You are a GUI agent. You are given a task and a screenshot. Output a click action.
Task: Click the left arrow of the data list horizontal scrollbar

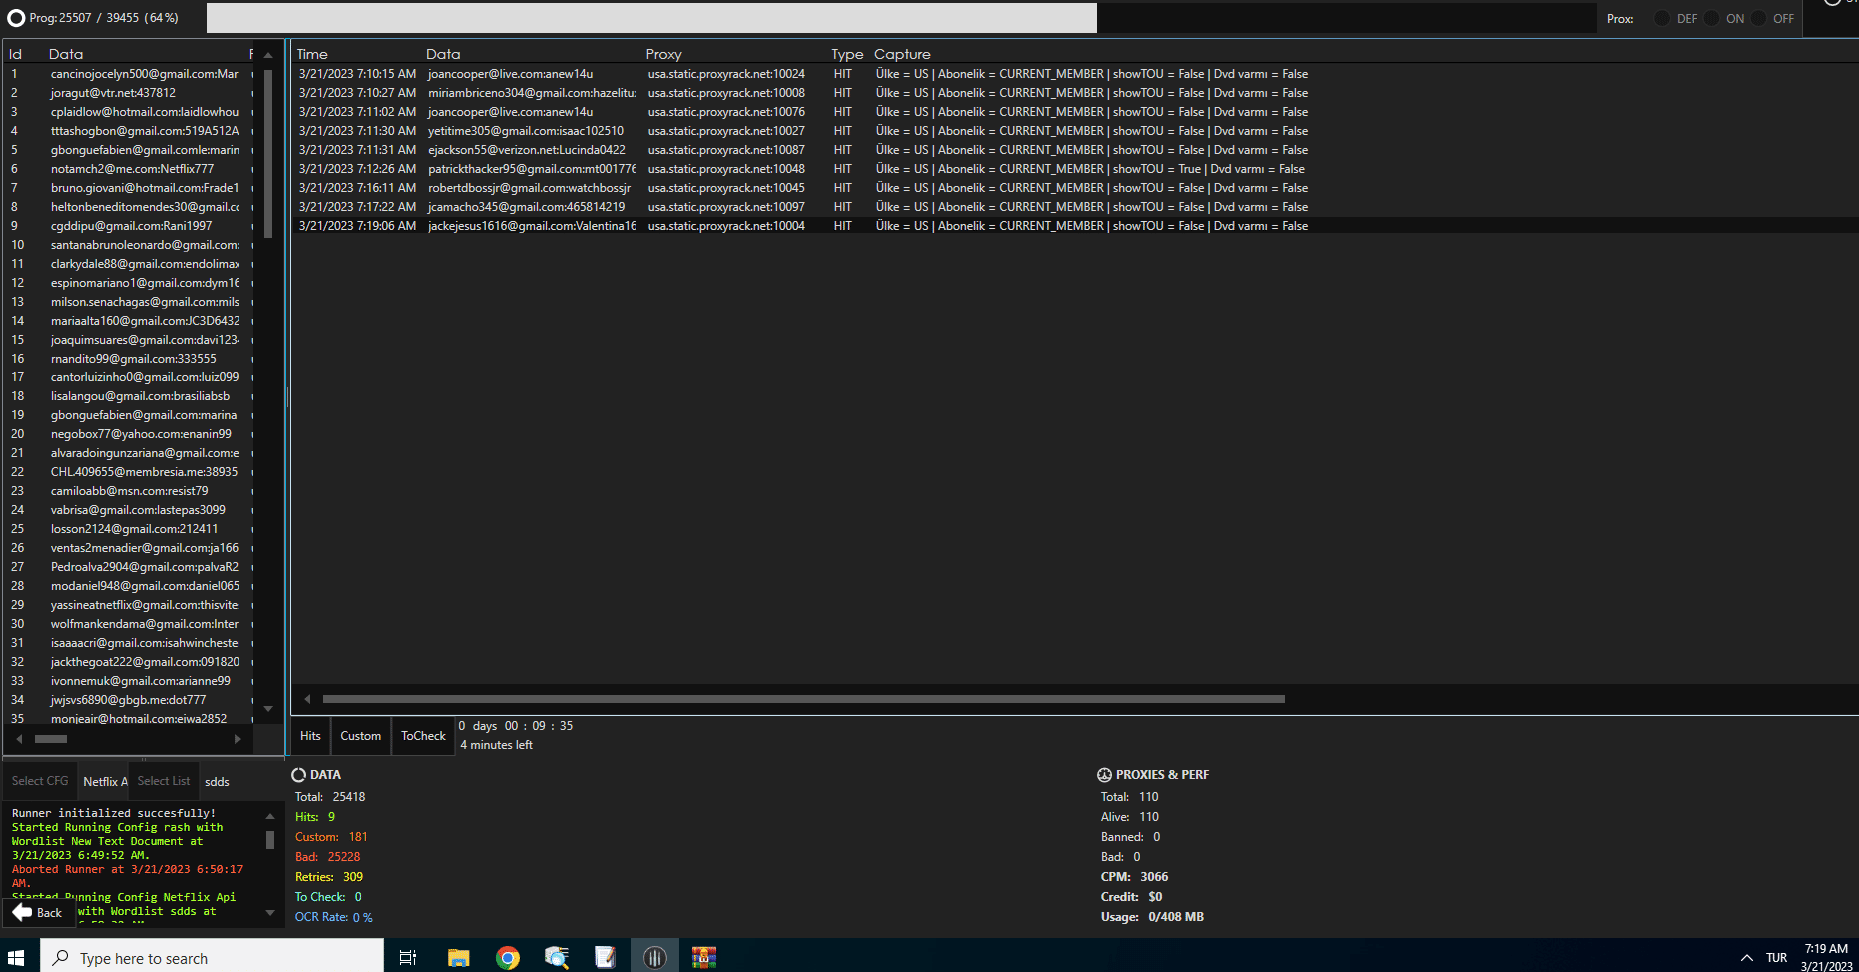[19, 739]
